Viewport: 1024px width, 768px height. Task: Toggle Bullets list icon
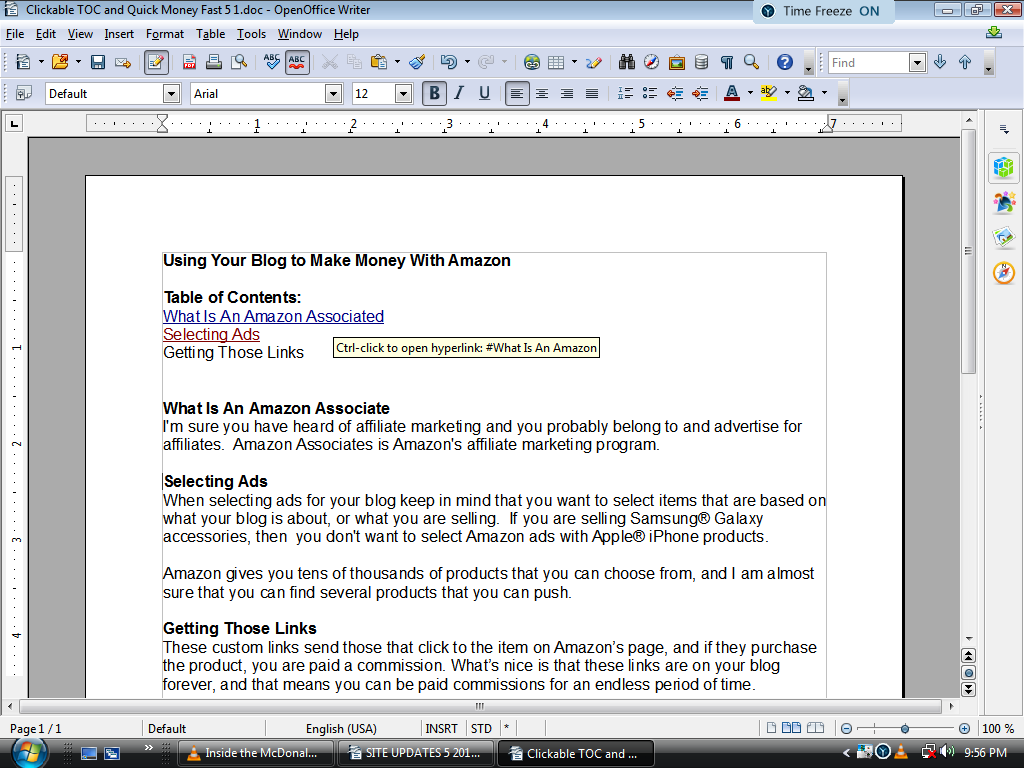point(650,93)
